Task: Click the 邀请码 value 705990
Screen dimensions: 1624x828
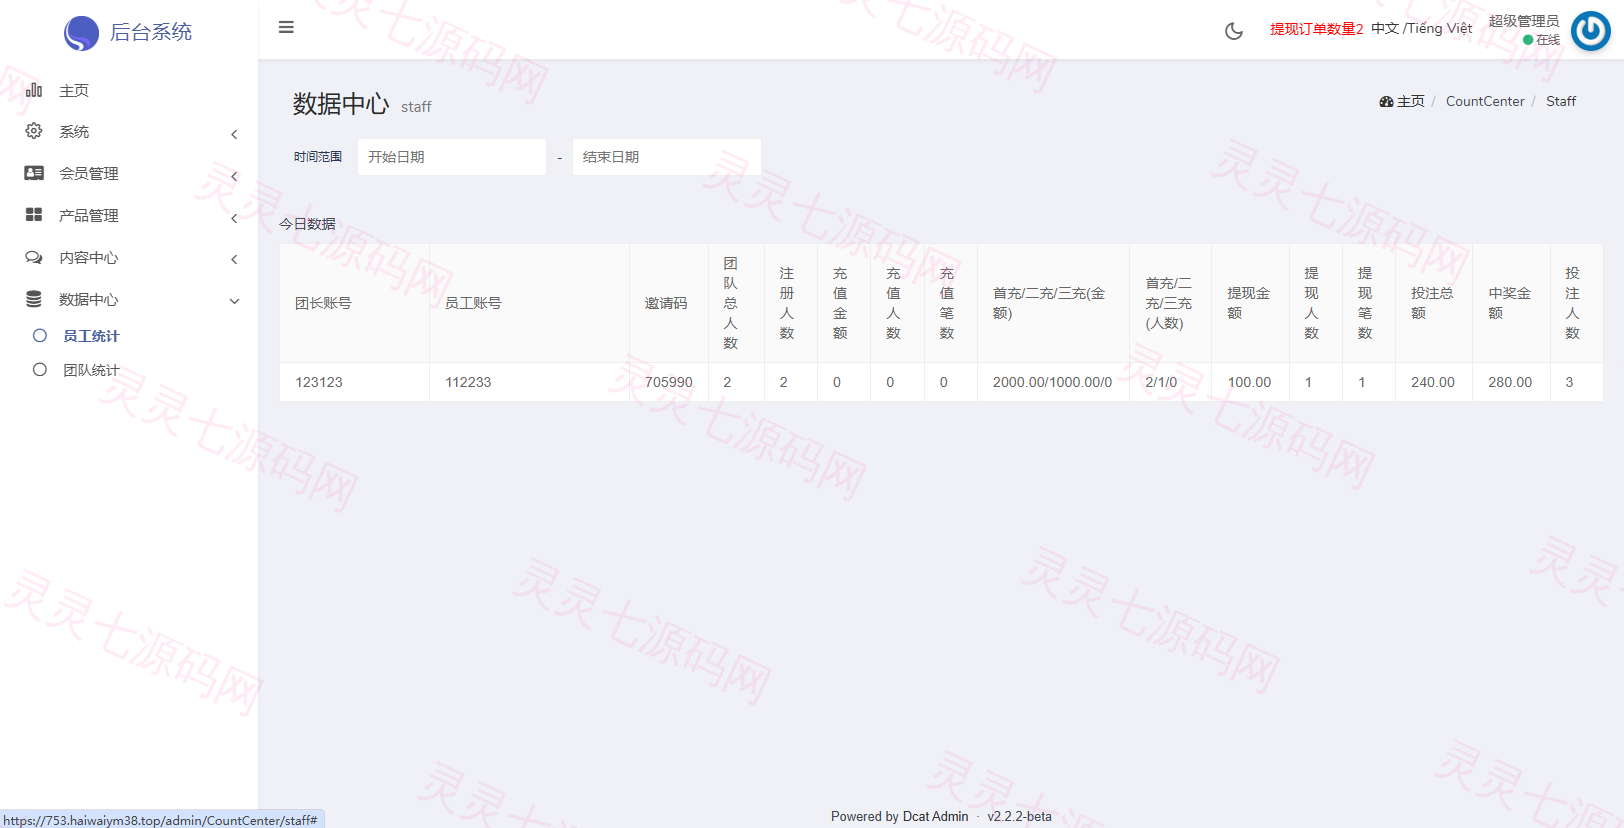Action: point(669,382)
